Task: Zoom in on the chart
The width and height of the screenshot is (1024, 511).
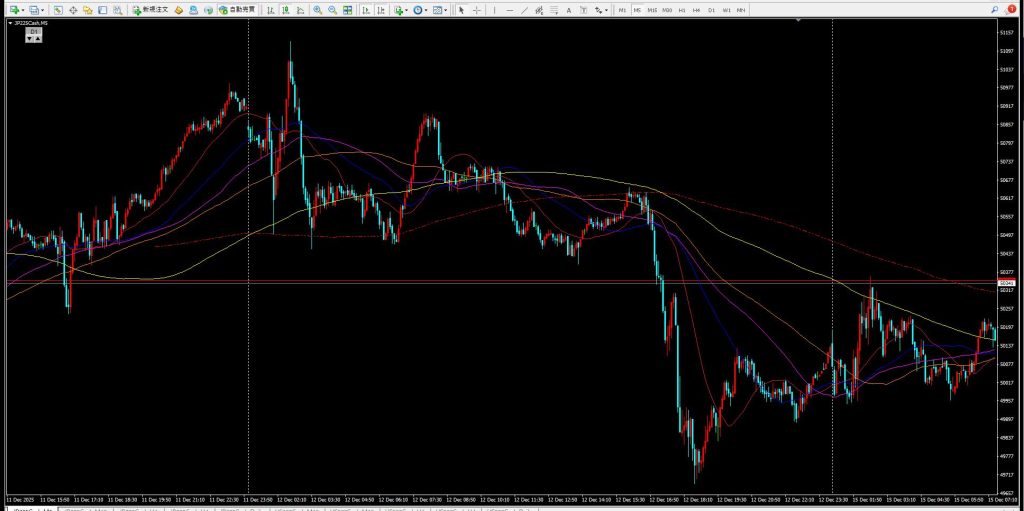Action: 317,9
